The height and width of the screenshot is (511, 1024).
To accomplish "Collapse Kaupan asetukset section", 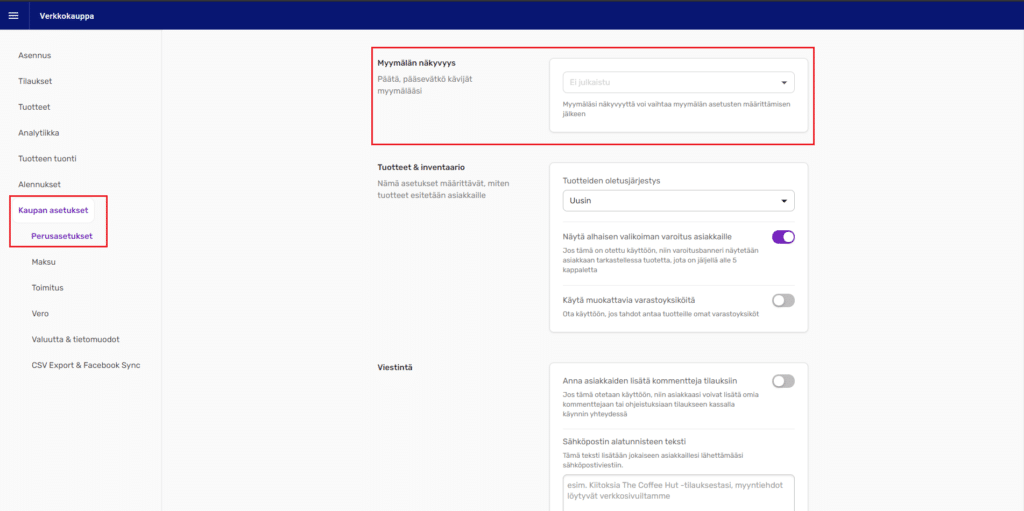I will [x=53, y=210].
